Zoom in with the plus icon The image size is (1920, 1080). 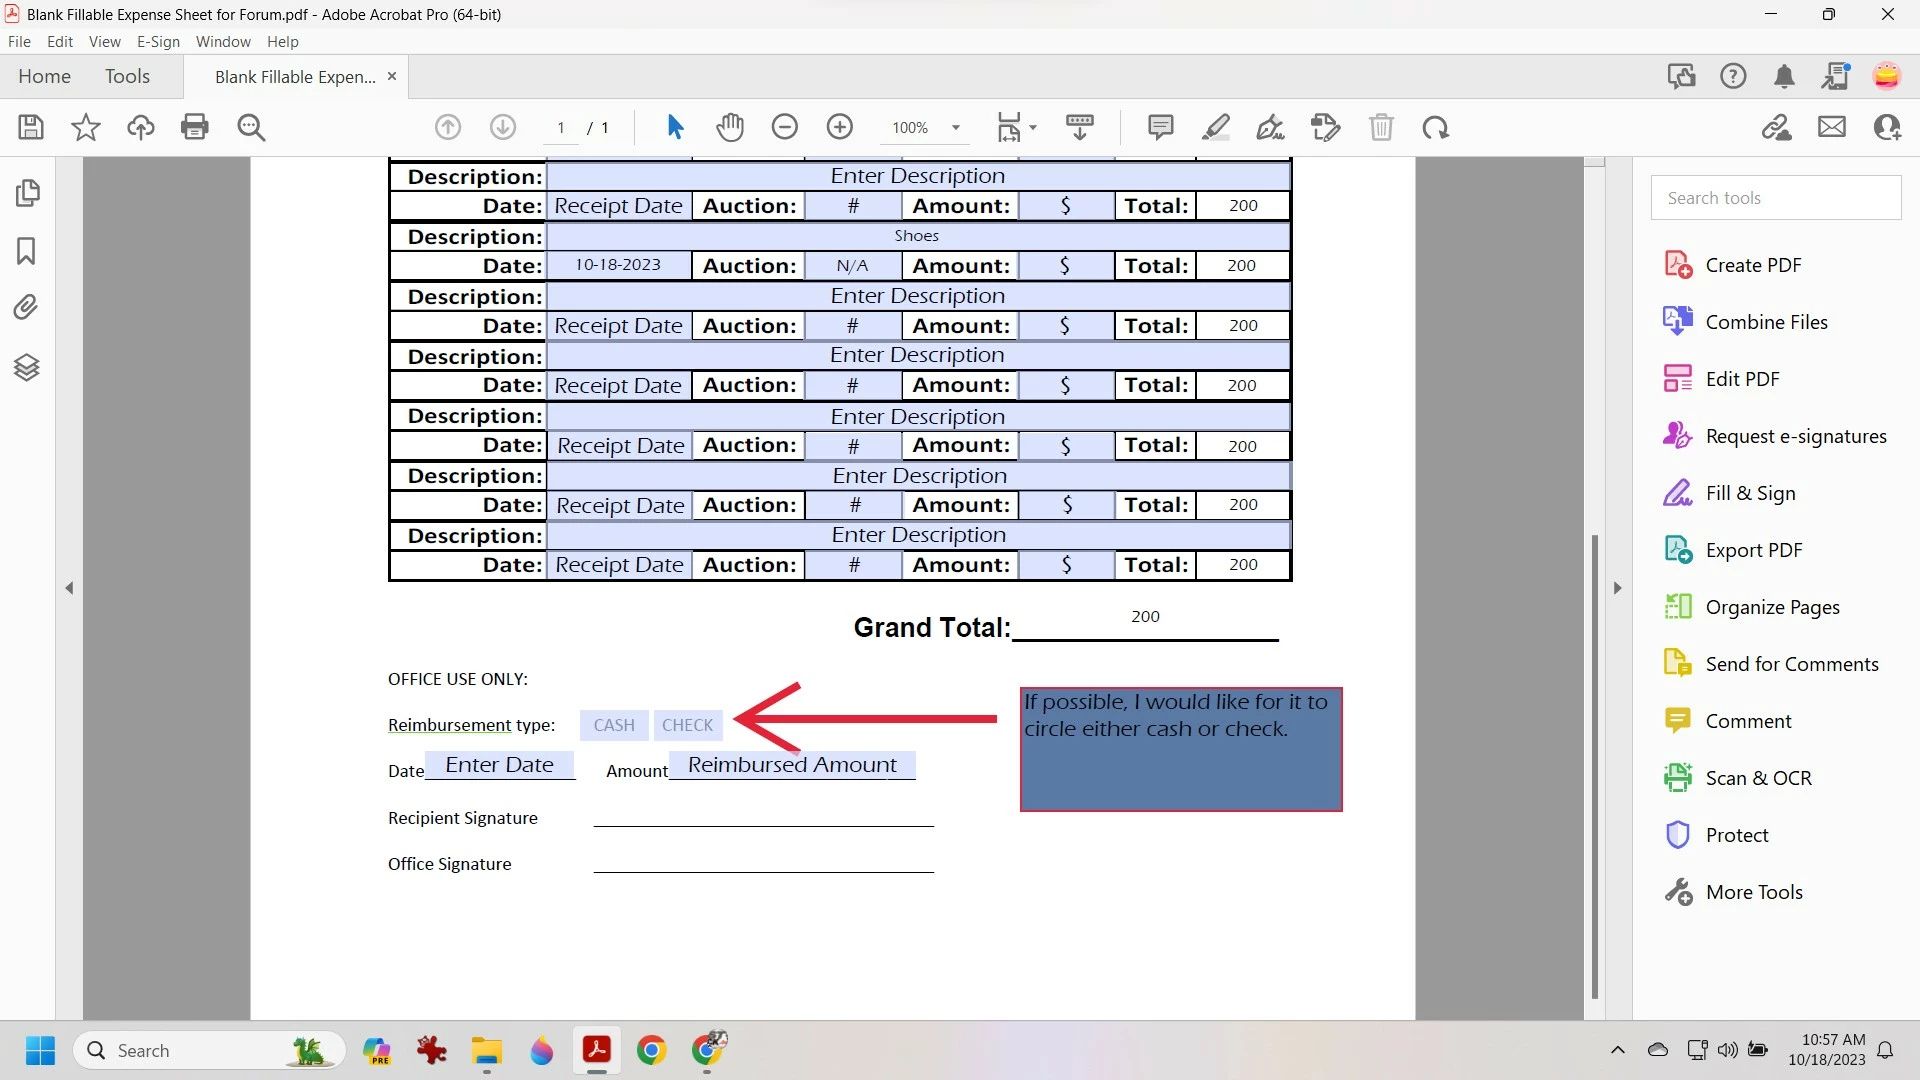(840, 127)
